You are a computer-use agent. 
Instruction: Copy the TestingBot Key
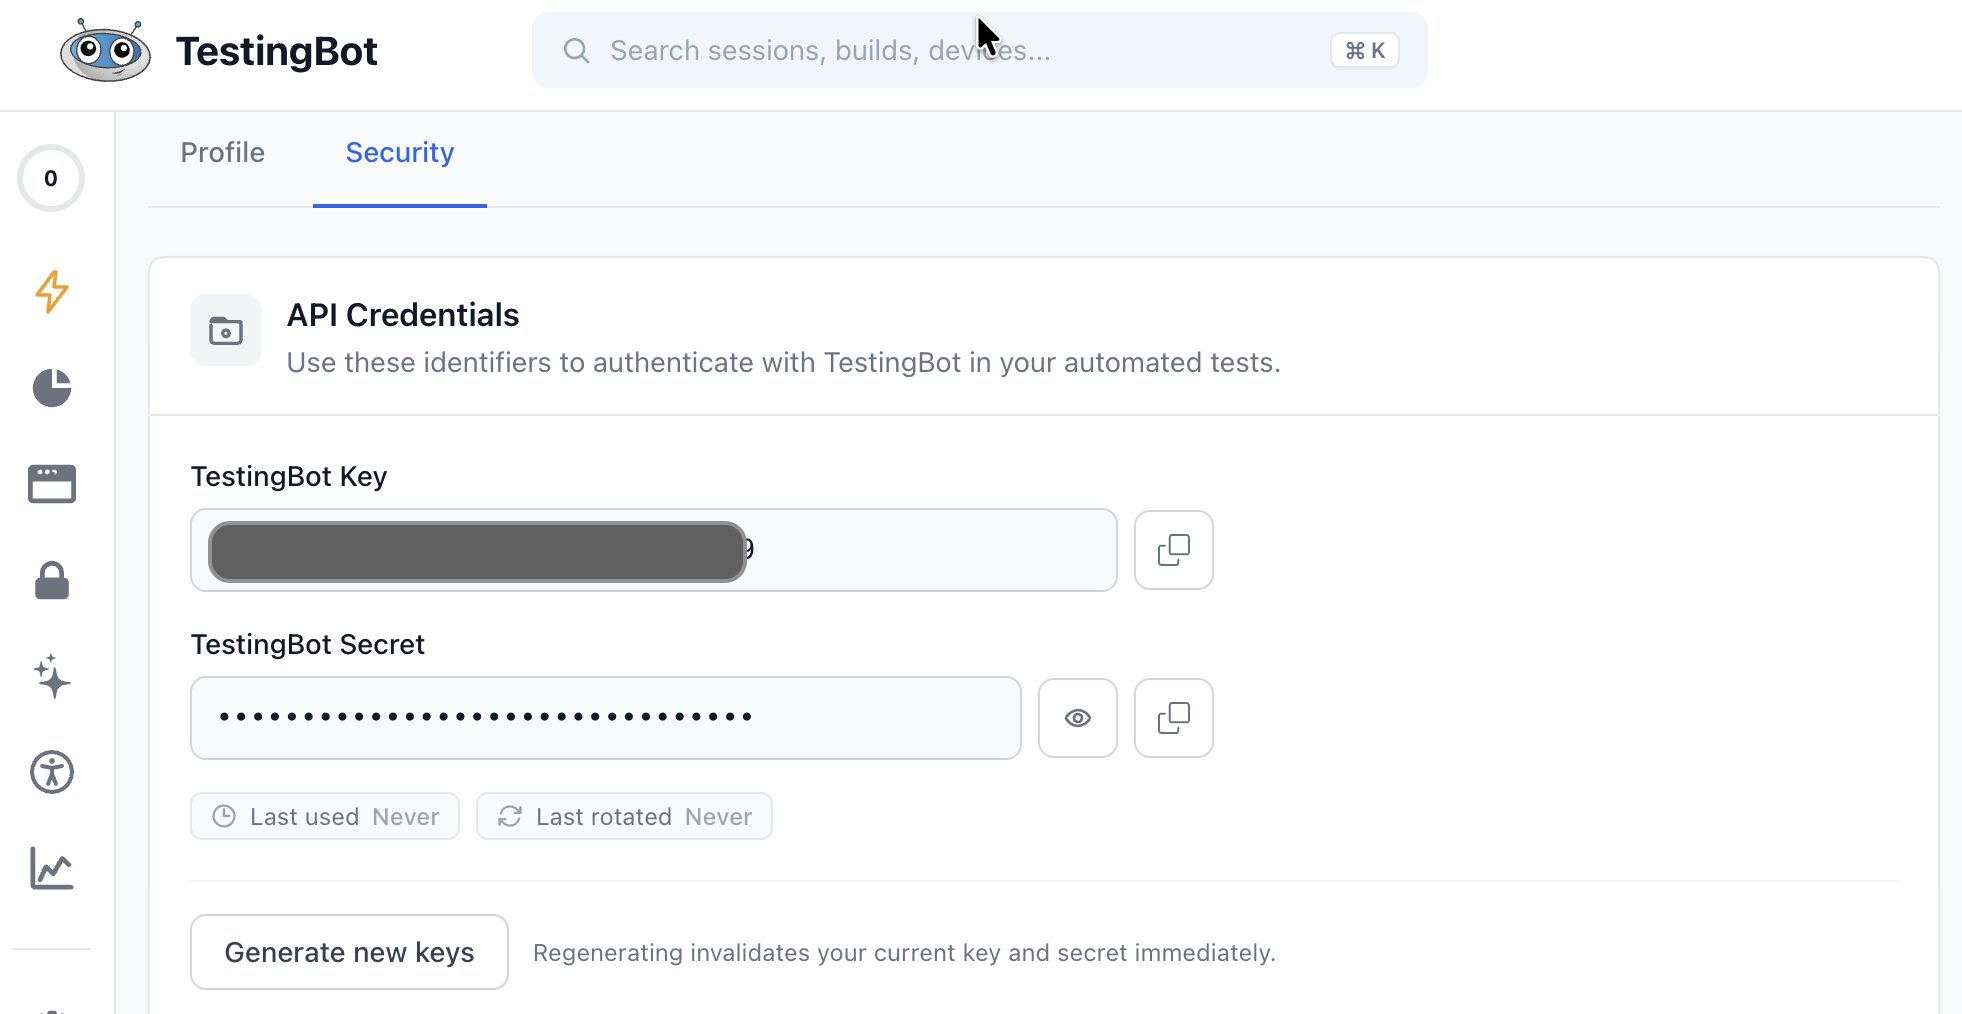click(1174, 550)
